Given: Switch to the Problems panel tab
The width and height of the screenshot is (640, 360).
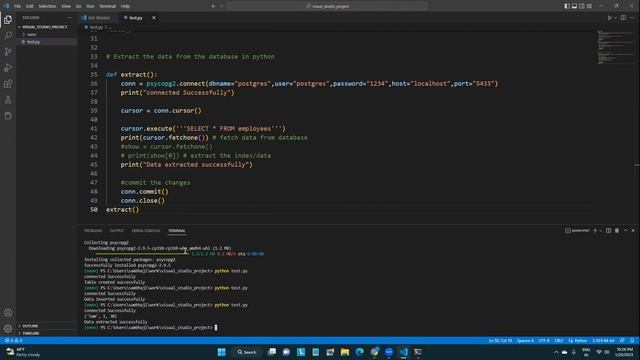Looking at the screenshot, I should (93, 231).
